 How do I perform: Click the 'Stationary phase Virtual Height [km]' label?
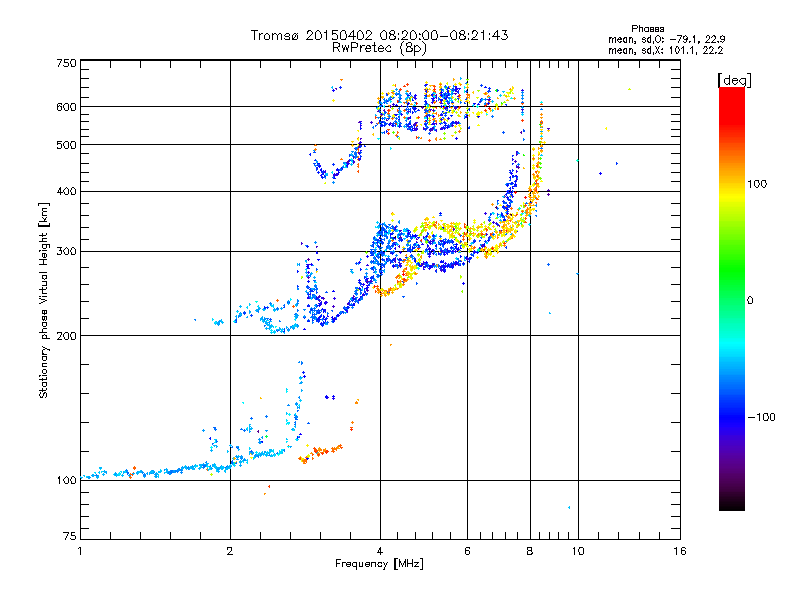(44, 300)
